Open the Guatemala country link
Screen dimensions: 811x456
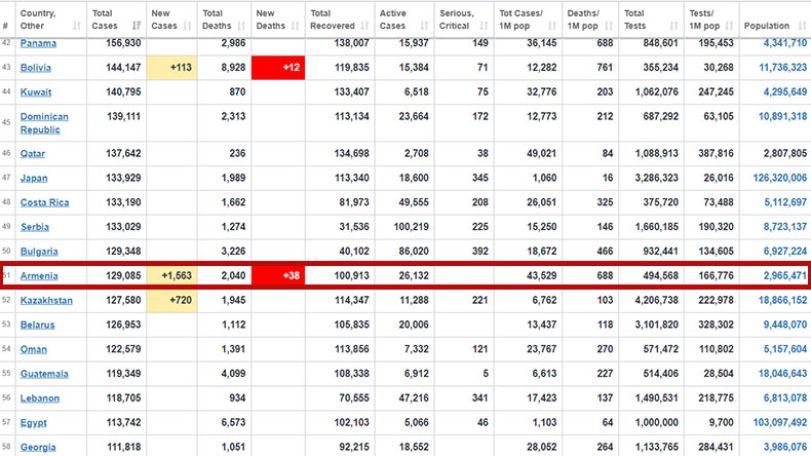pyautogui.click(x=44, y=374)
